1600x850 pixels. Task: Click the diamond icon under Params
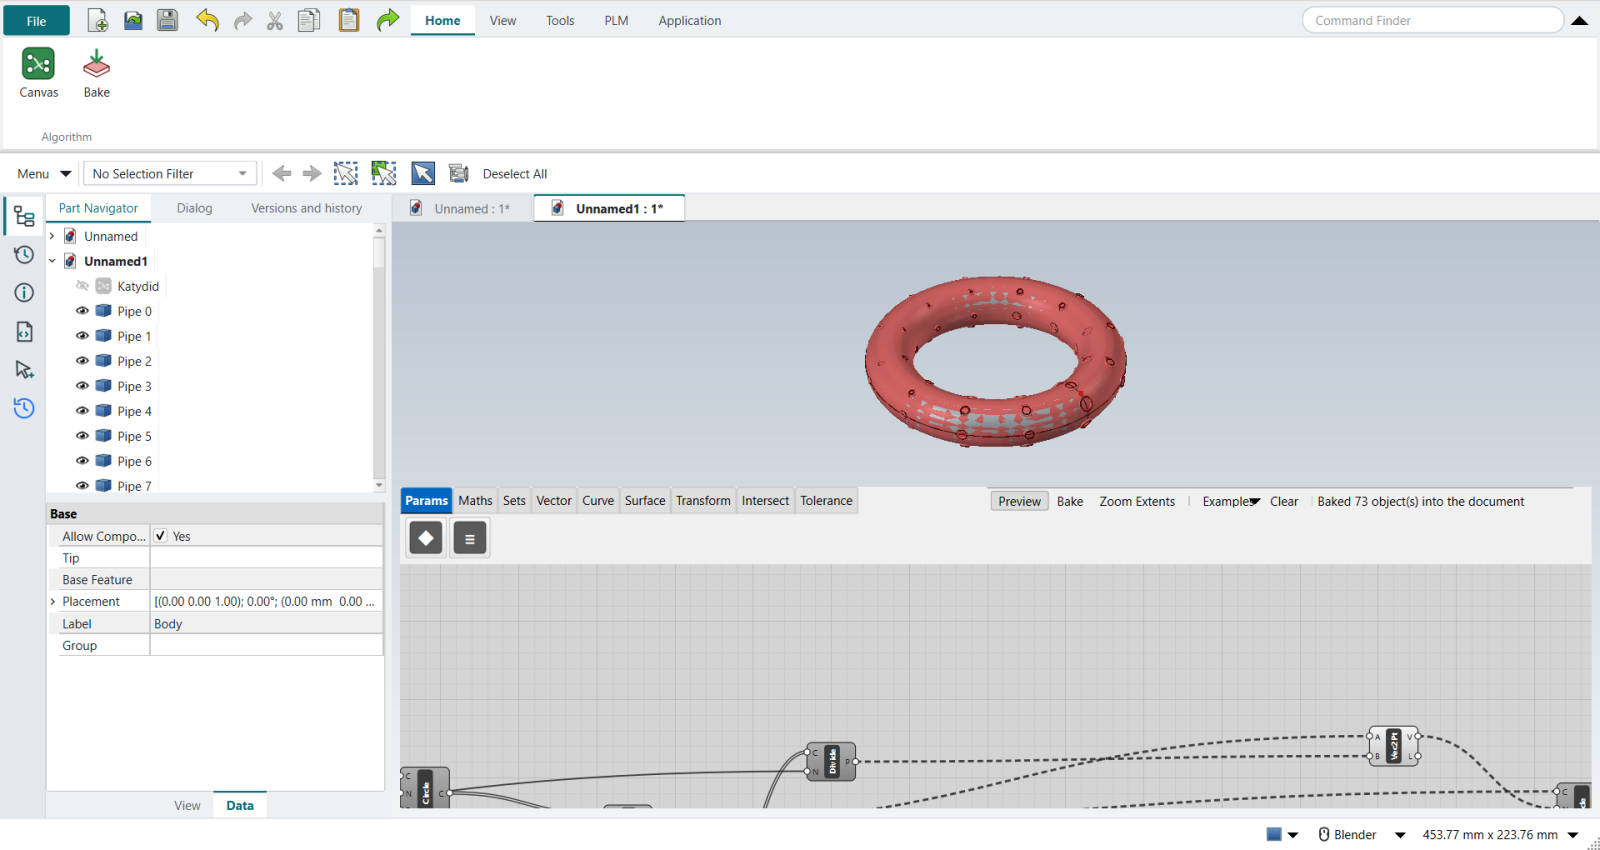(x=426, y=538)
